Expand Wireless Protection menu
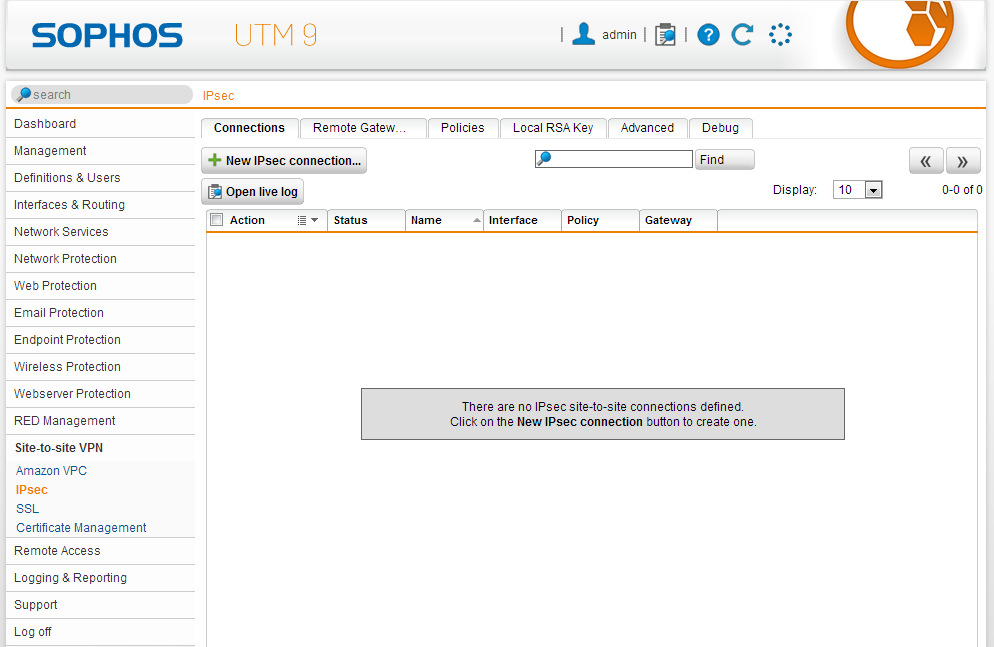 pos(101,367)
